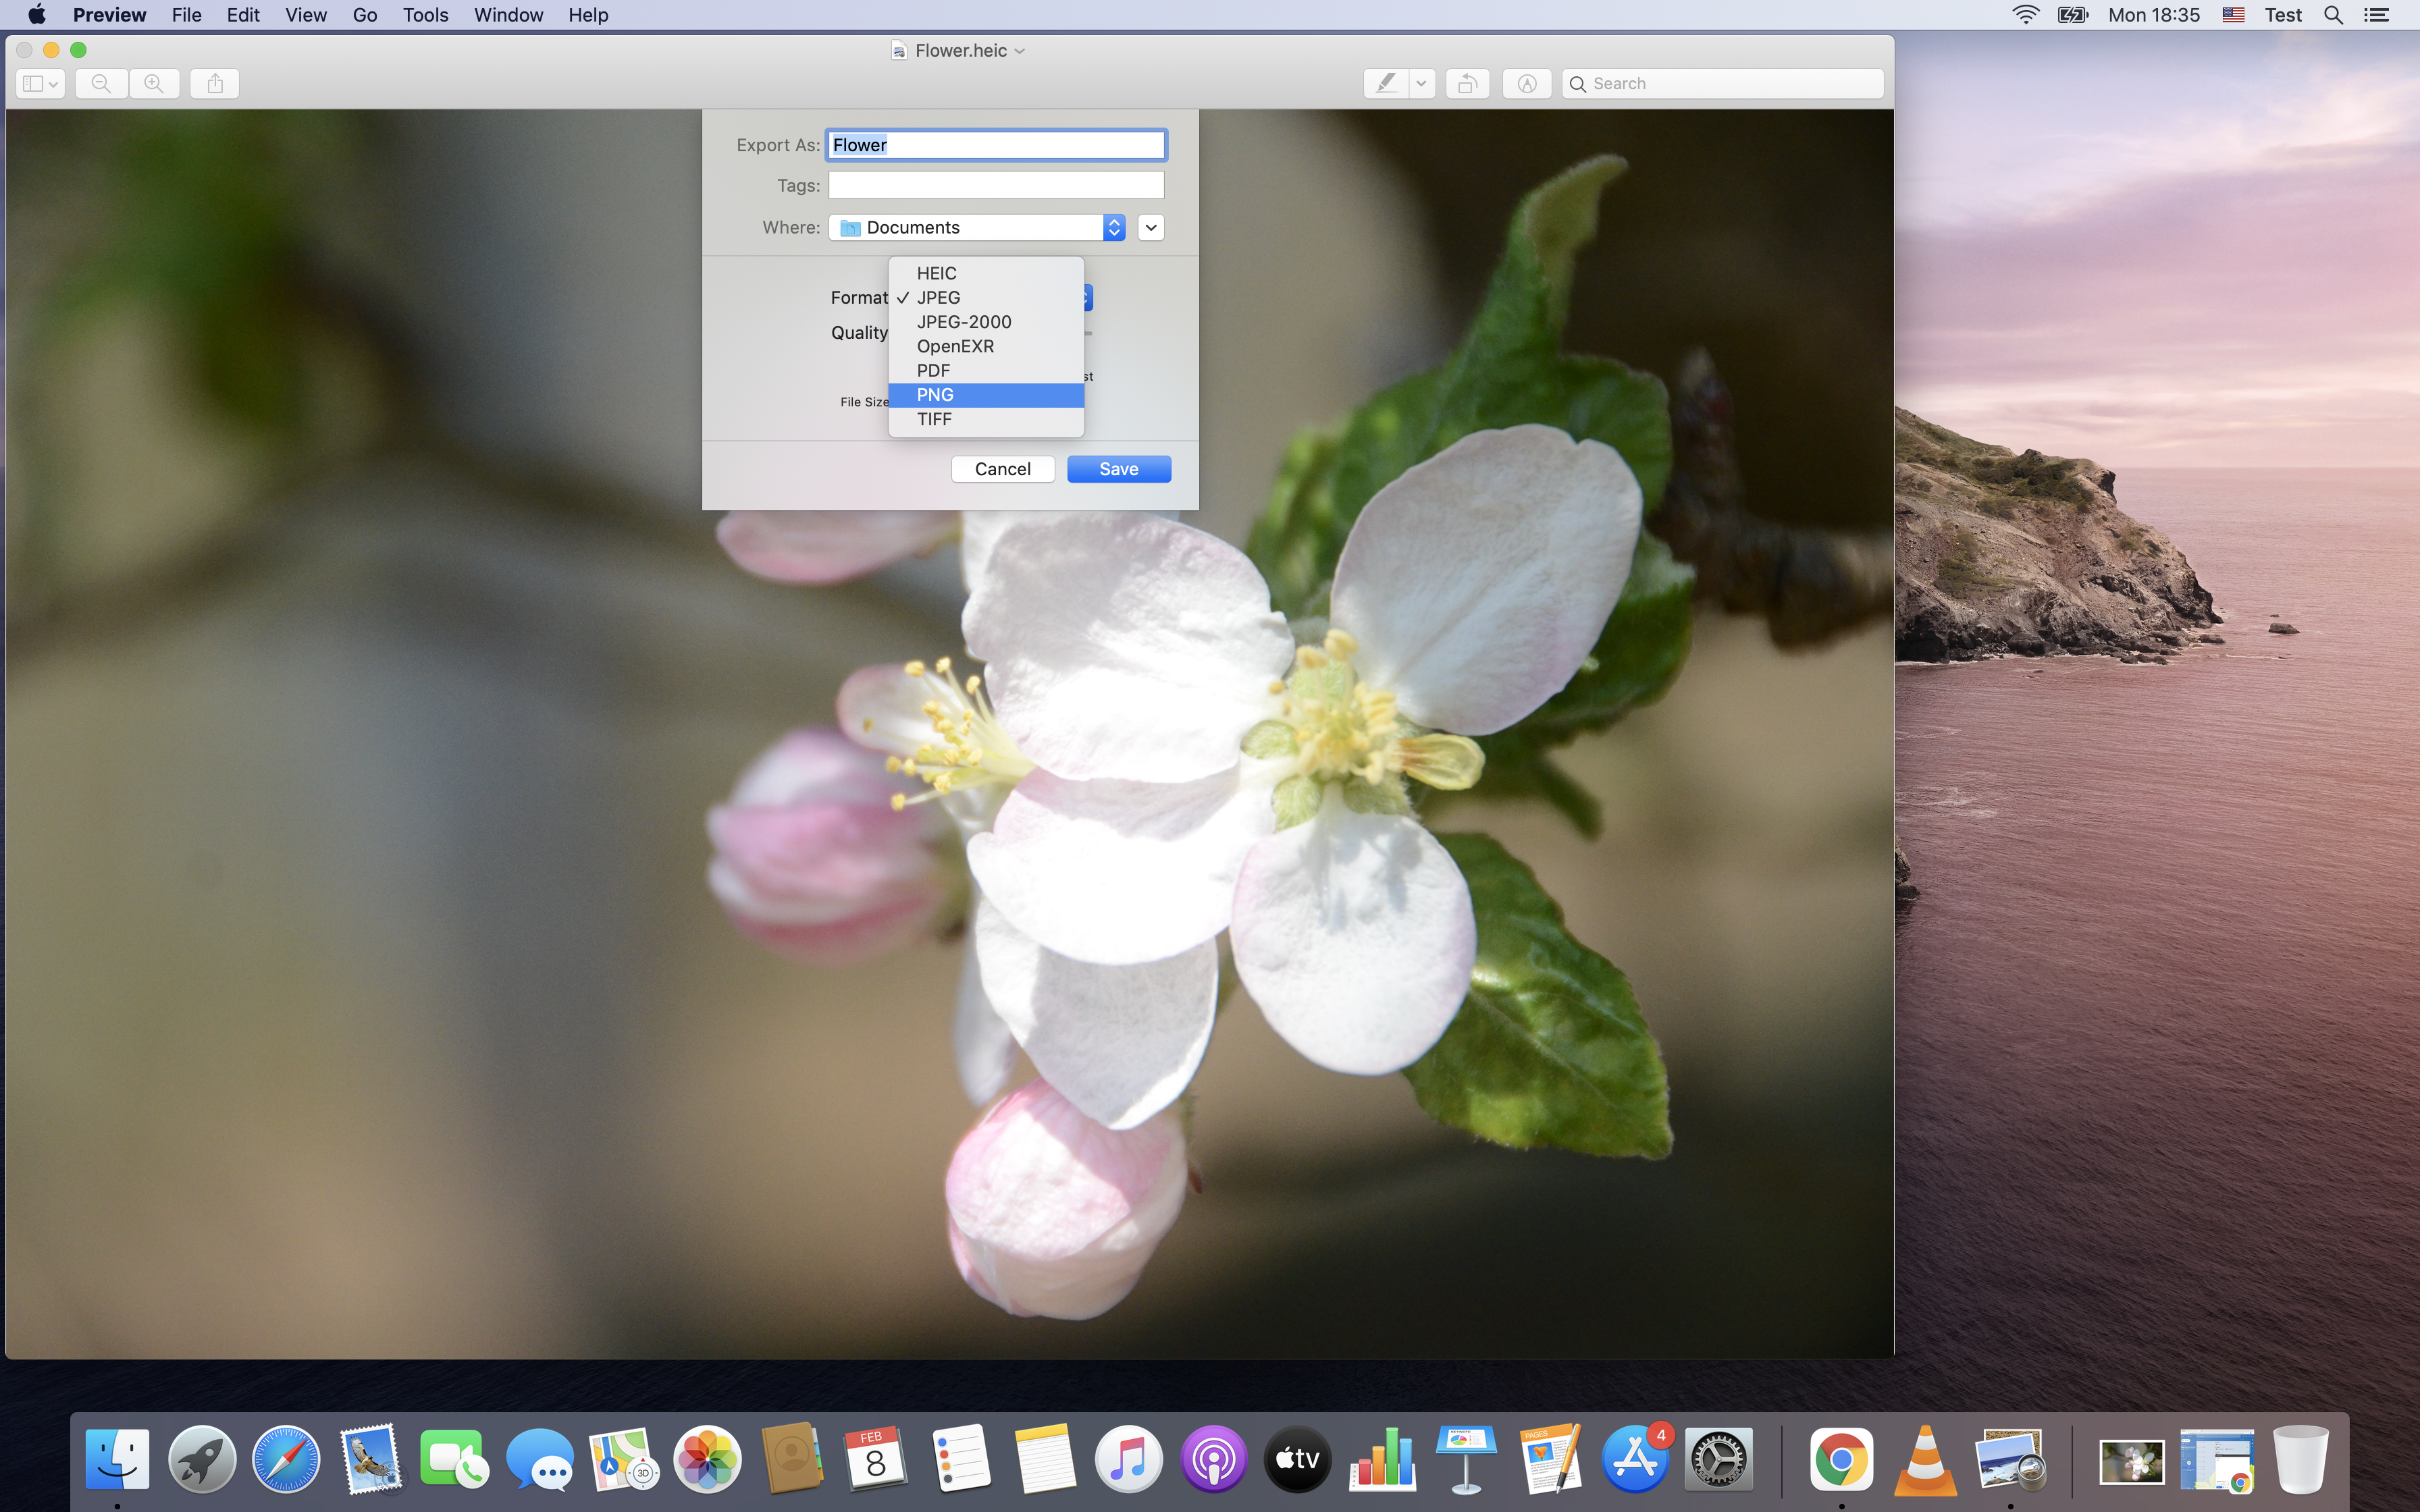Click the Share toolbar icon

click(x=215, y=83)
